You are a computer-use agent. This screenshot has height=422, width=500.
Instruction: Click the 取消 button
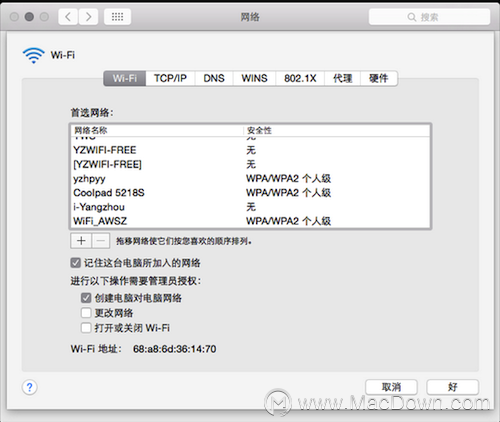point(391,387)
